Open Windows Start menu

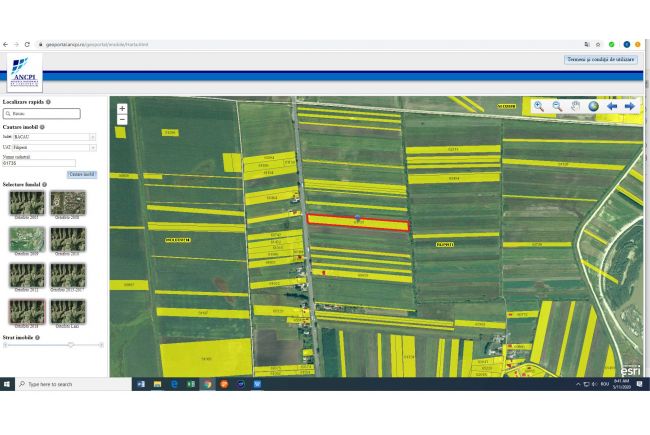[x=7, y=384]
